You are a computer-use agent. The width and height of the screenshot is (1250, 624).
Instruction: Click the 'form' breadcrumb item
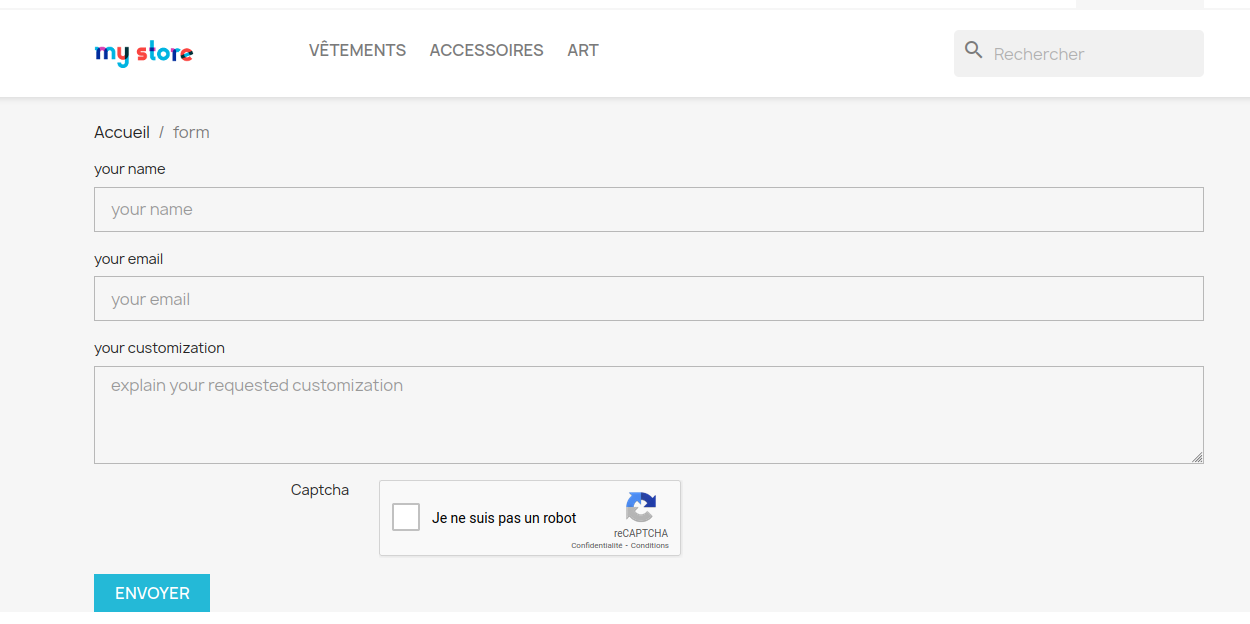tap(191, 132)
